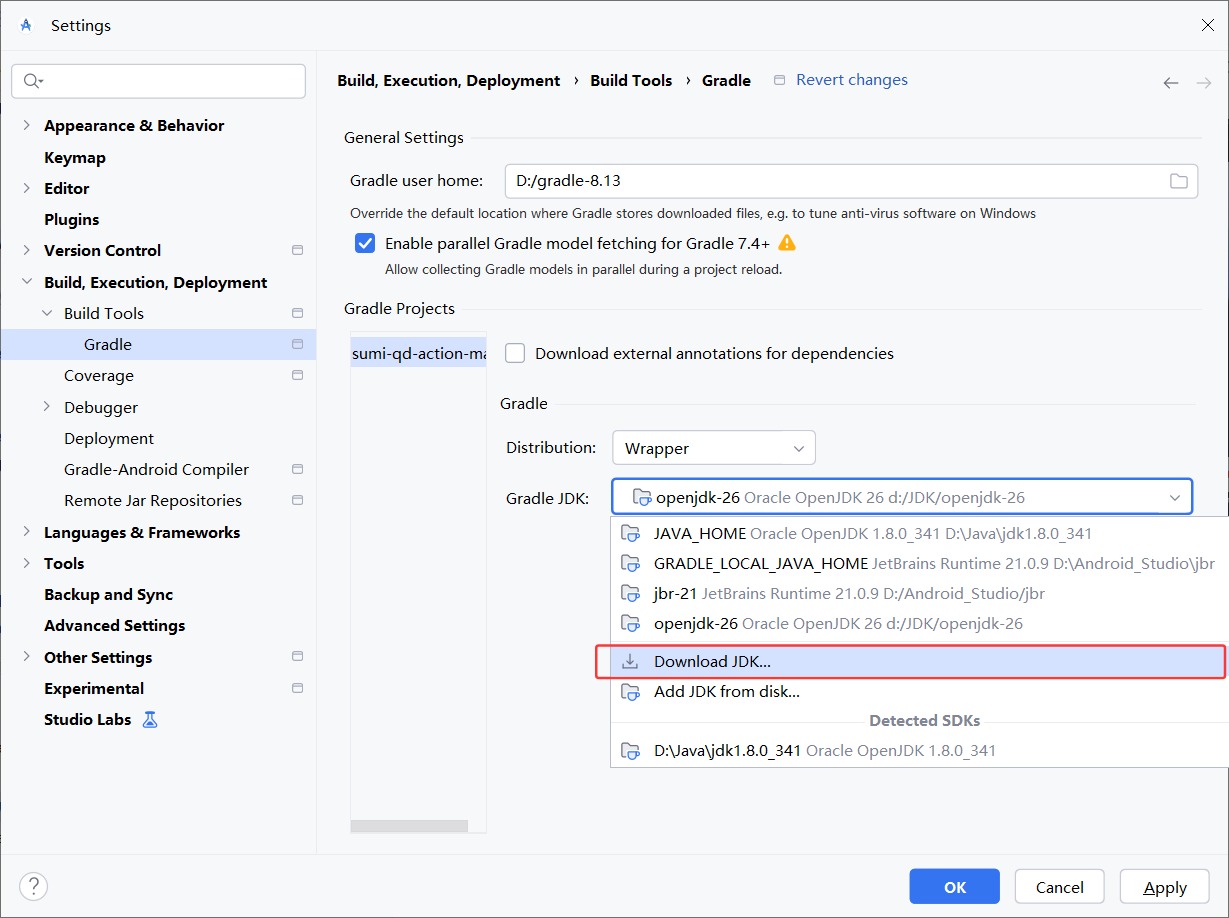Click the search magnifier icon in settings search
1229x918 pixels.
33,81
